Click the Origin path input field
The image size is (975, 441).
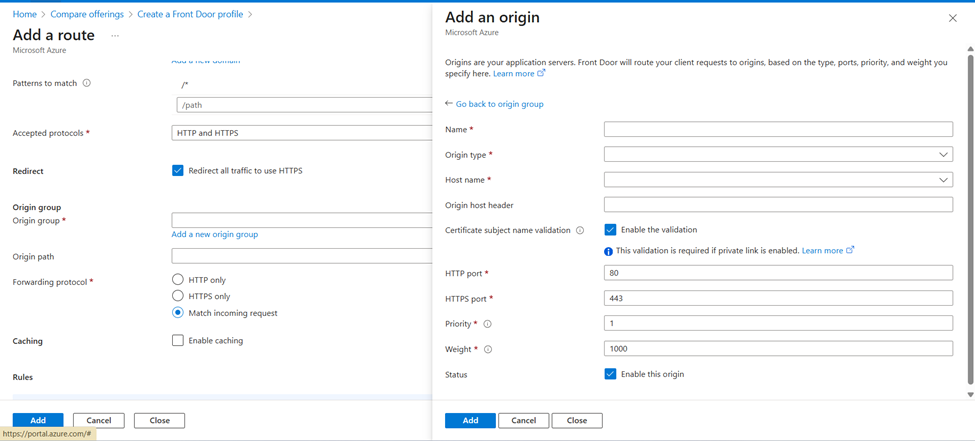point(302,256)
